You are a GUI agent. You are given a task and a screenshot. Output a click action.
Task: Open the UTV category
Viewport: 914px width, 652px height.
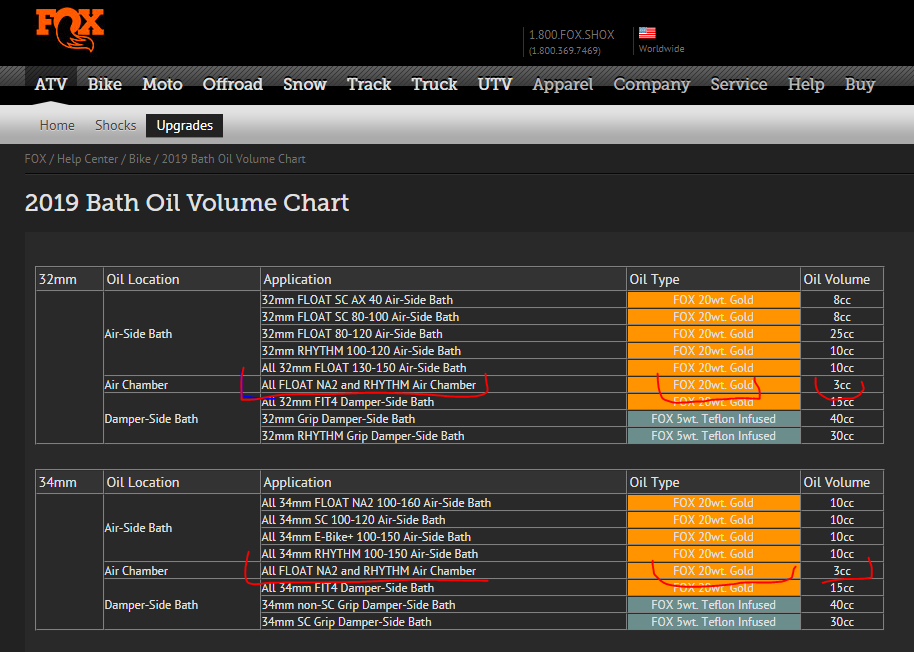point(494,84)
